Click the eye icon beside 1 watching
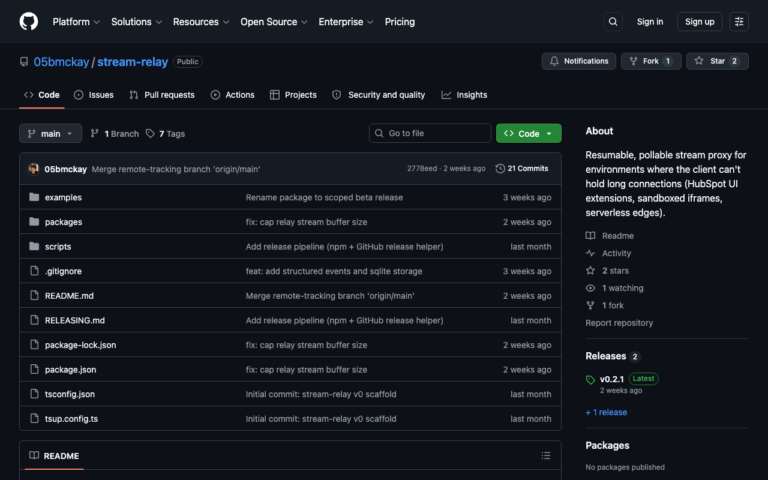768x480 pixels. [x=590, y=288]
